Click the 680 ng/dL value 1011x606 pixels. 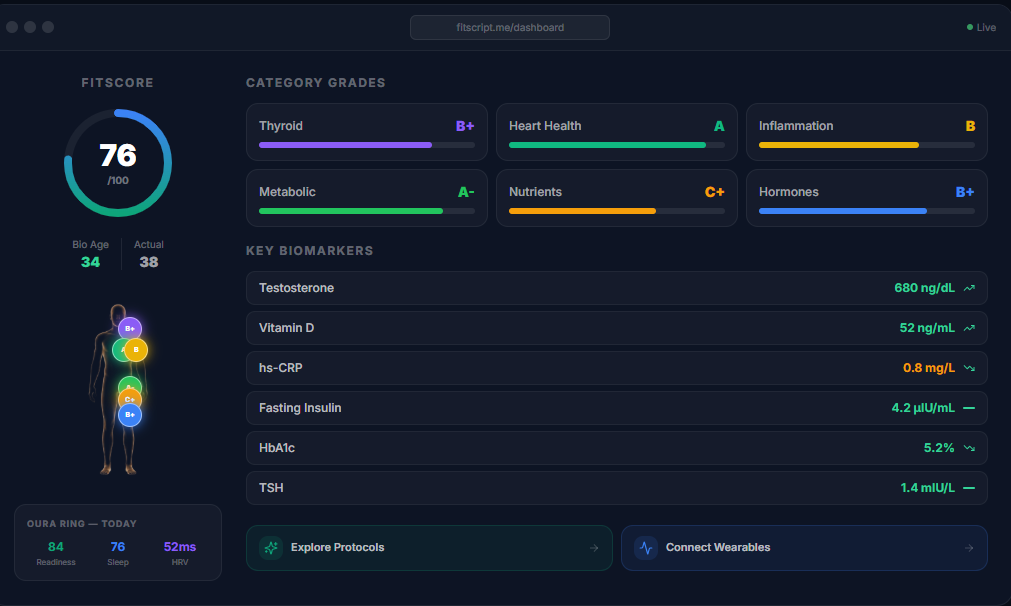click(x=925, y=288)
